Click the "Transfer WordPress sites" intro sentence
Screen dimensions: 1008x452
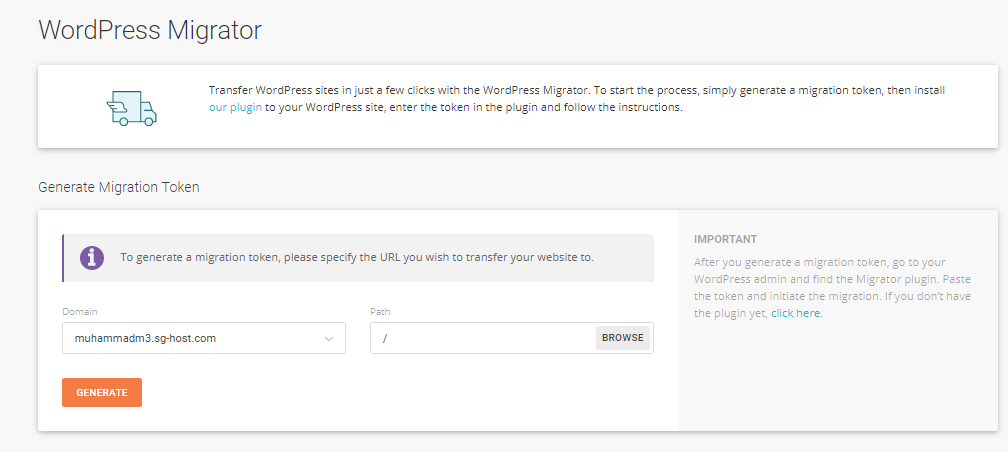396,90
